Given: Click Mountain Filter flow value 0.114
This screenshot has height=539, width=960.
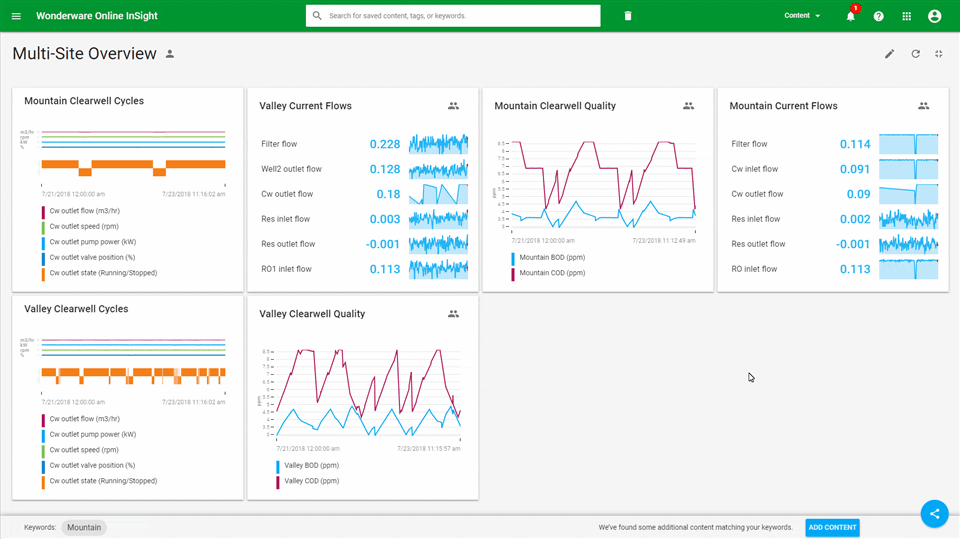Looking at the screenshot, I should tap(855, 144).
